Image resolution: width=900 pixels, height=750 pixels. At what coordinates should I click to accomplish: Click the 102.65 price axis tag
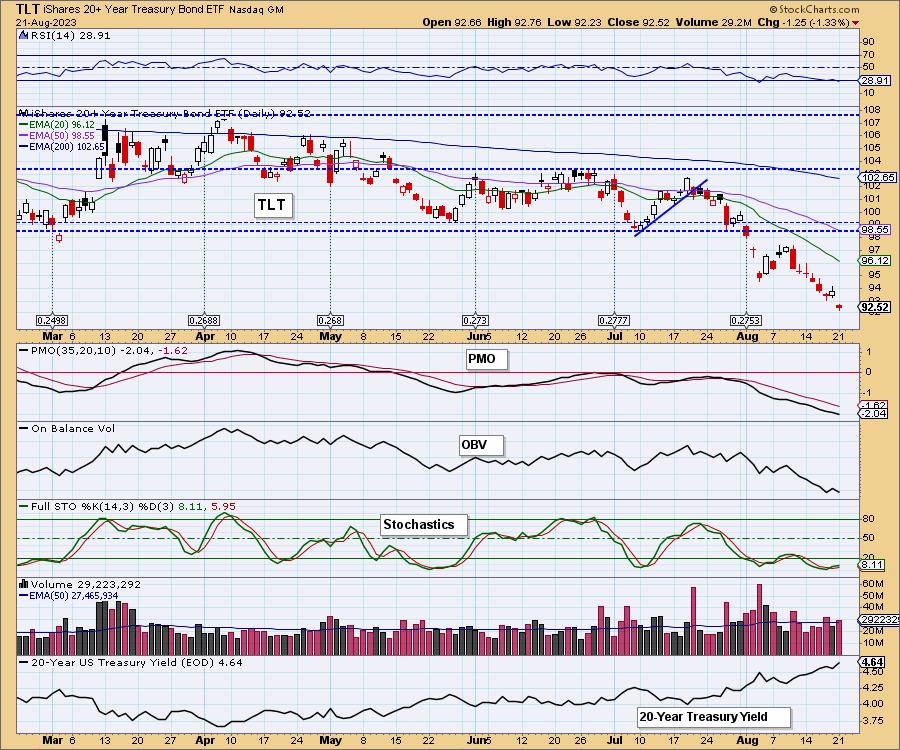tap(878, 178)
